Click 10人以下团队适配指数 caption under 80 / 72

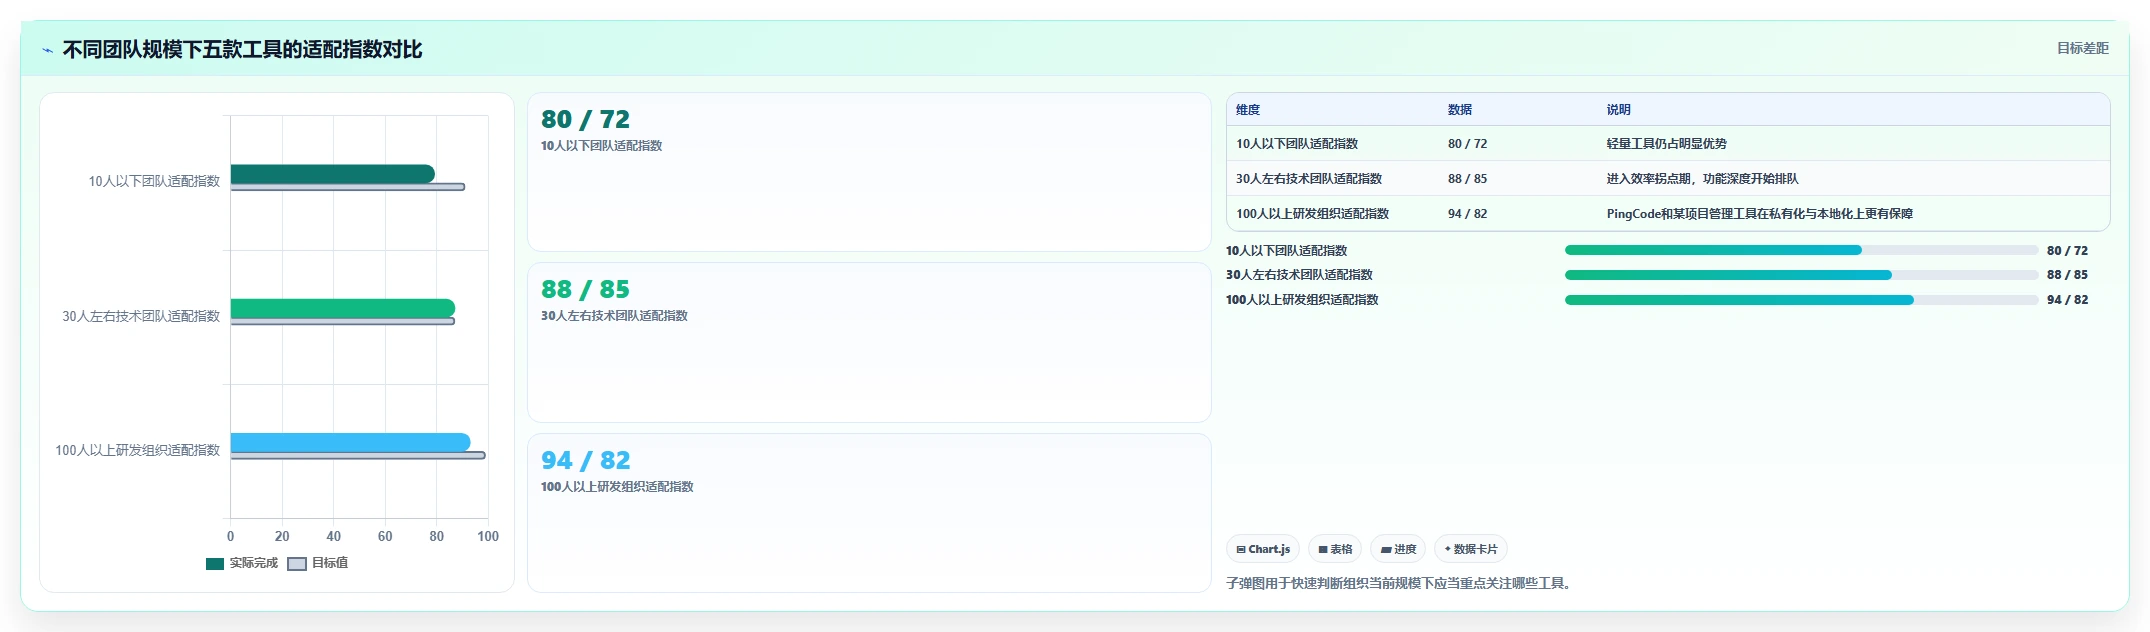point(602,146)
